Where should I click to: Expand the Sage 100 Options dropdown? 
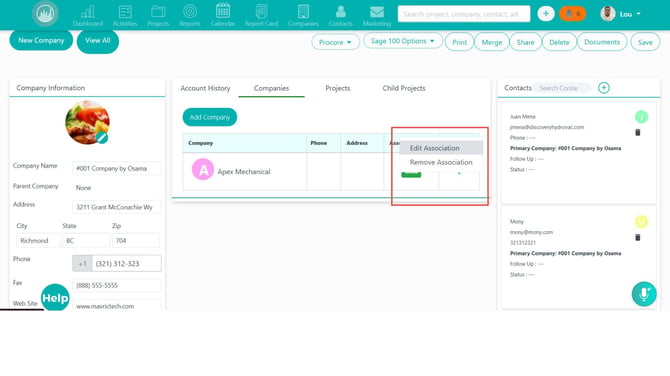tap(403, 41)
